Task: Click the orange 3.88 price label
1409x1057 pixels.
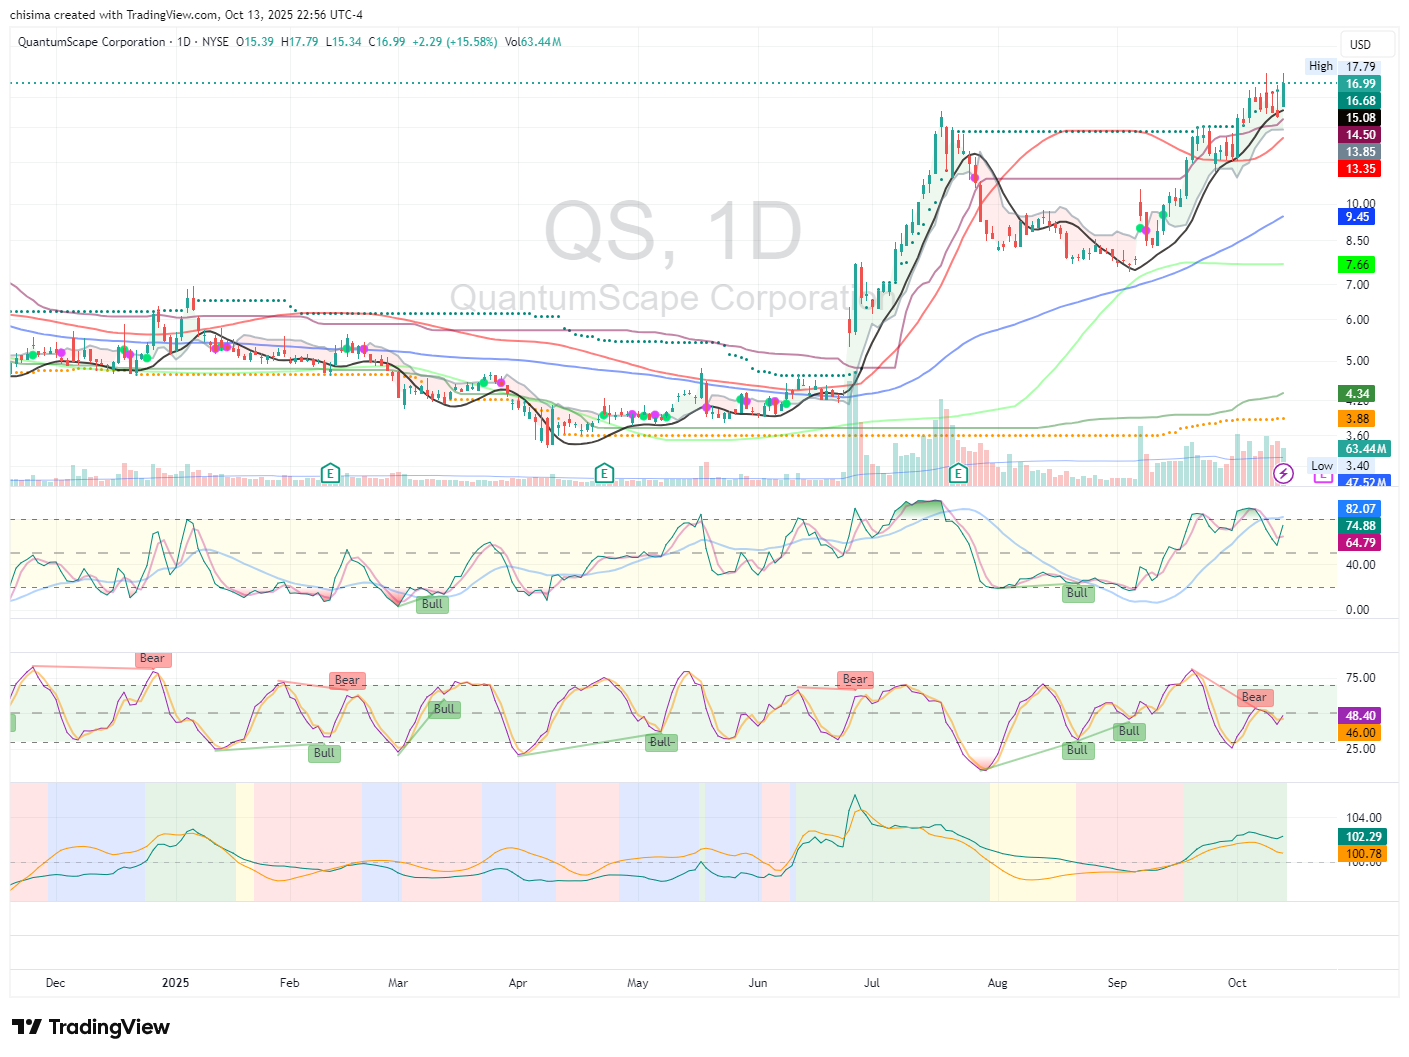Action: (1357, 419)
